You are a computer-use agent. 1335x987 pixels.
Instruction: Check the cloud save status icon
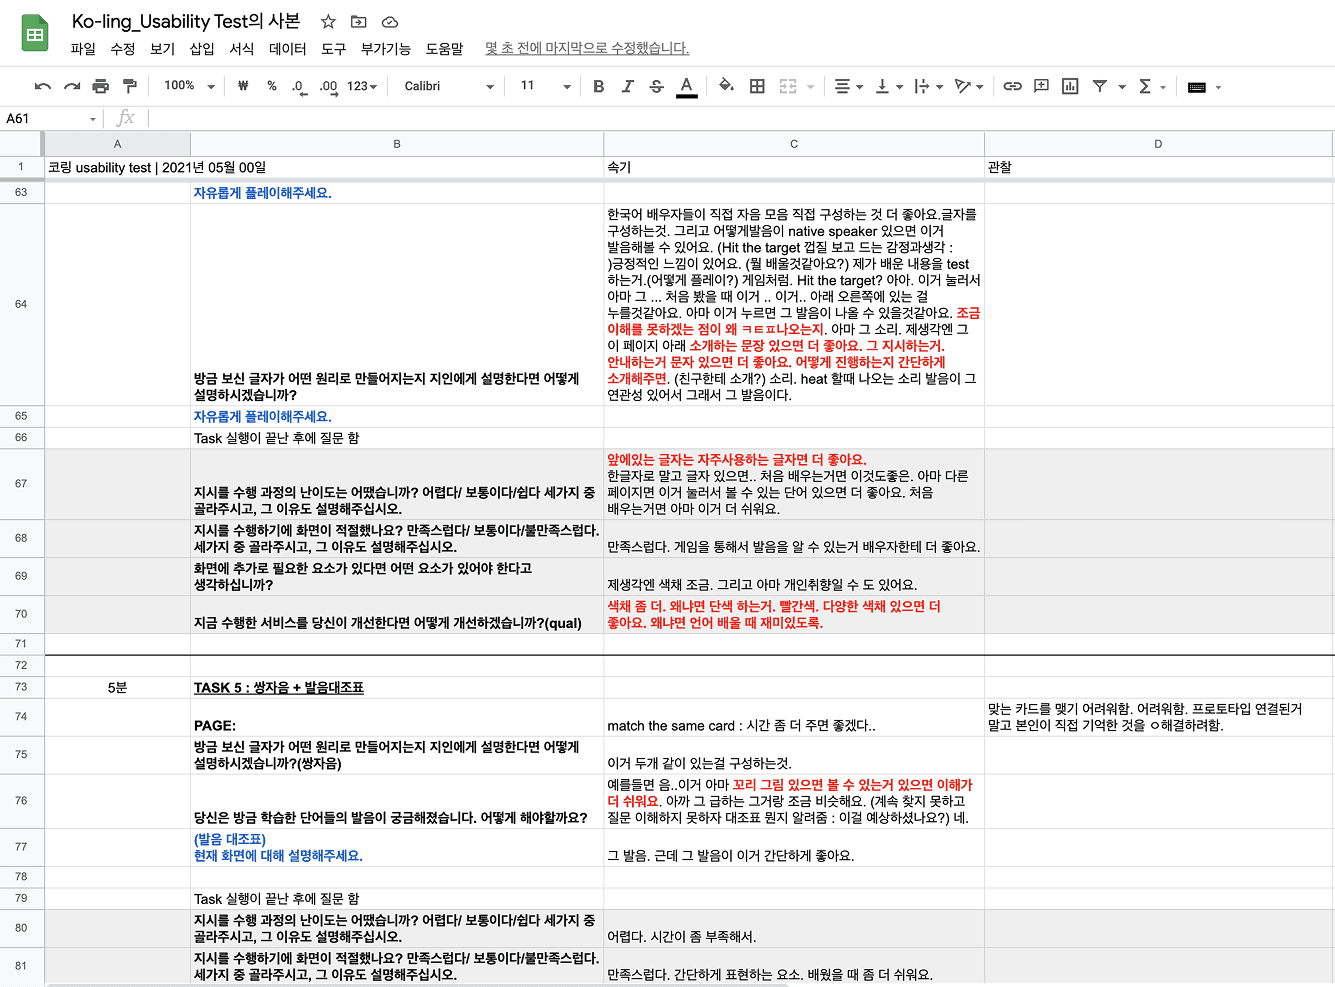390,22
